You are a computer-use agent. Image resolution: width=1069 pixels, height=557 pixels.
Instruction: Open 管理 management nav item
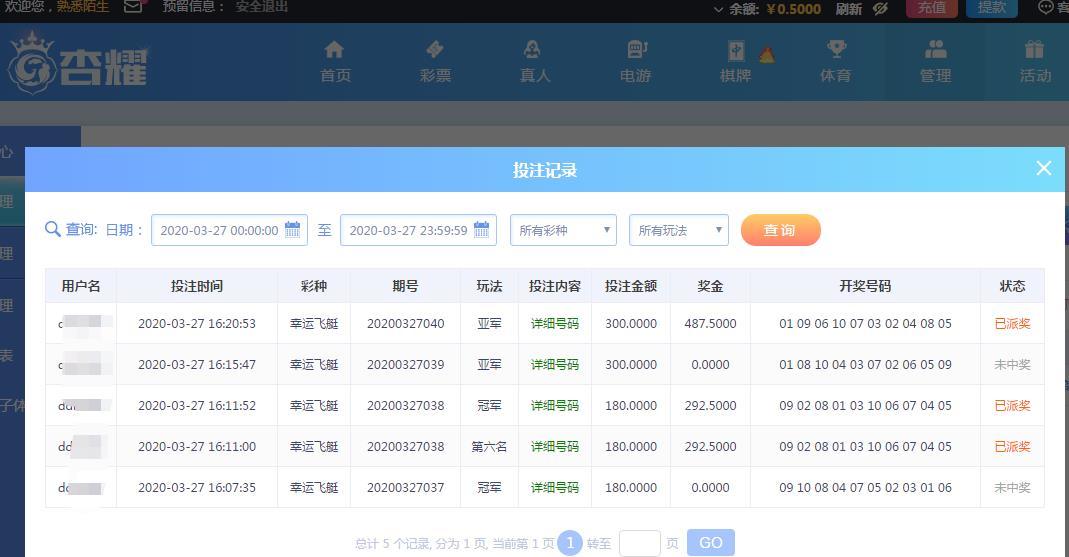(x=935, y=61)
